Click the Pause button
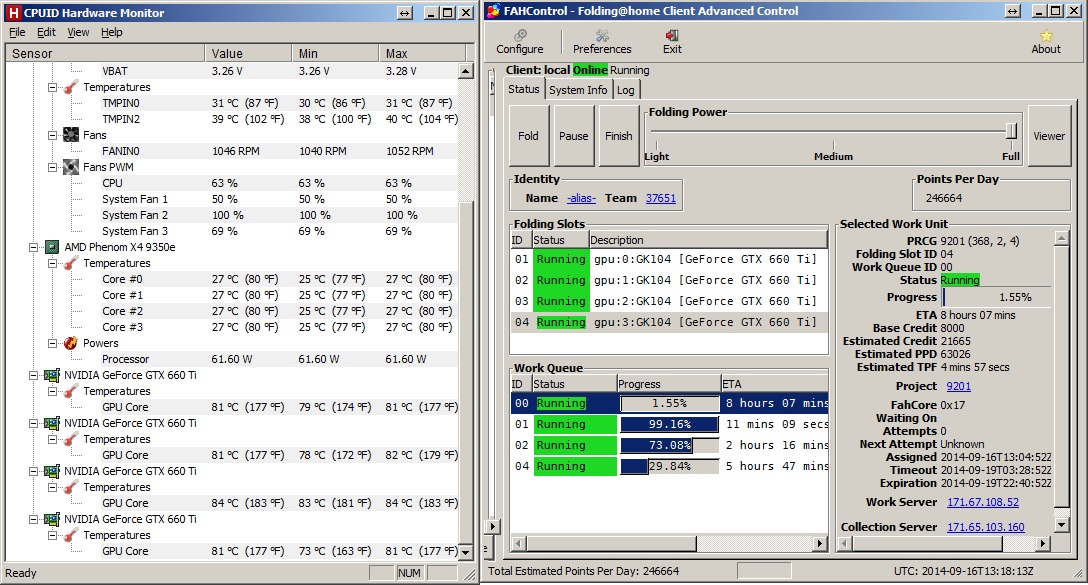1088x585 pixels. click(x=573, y=136)
